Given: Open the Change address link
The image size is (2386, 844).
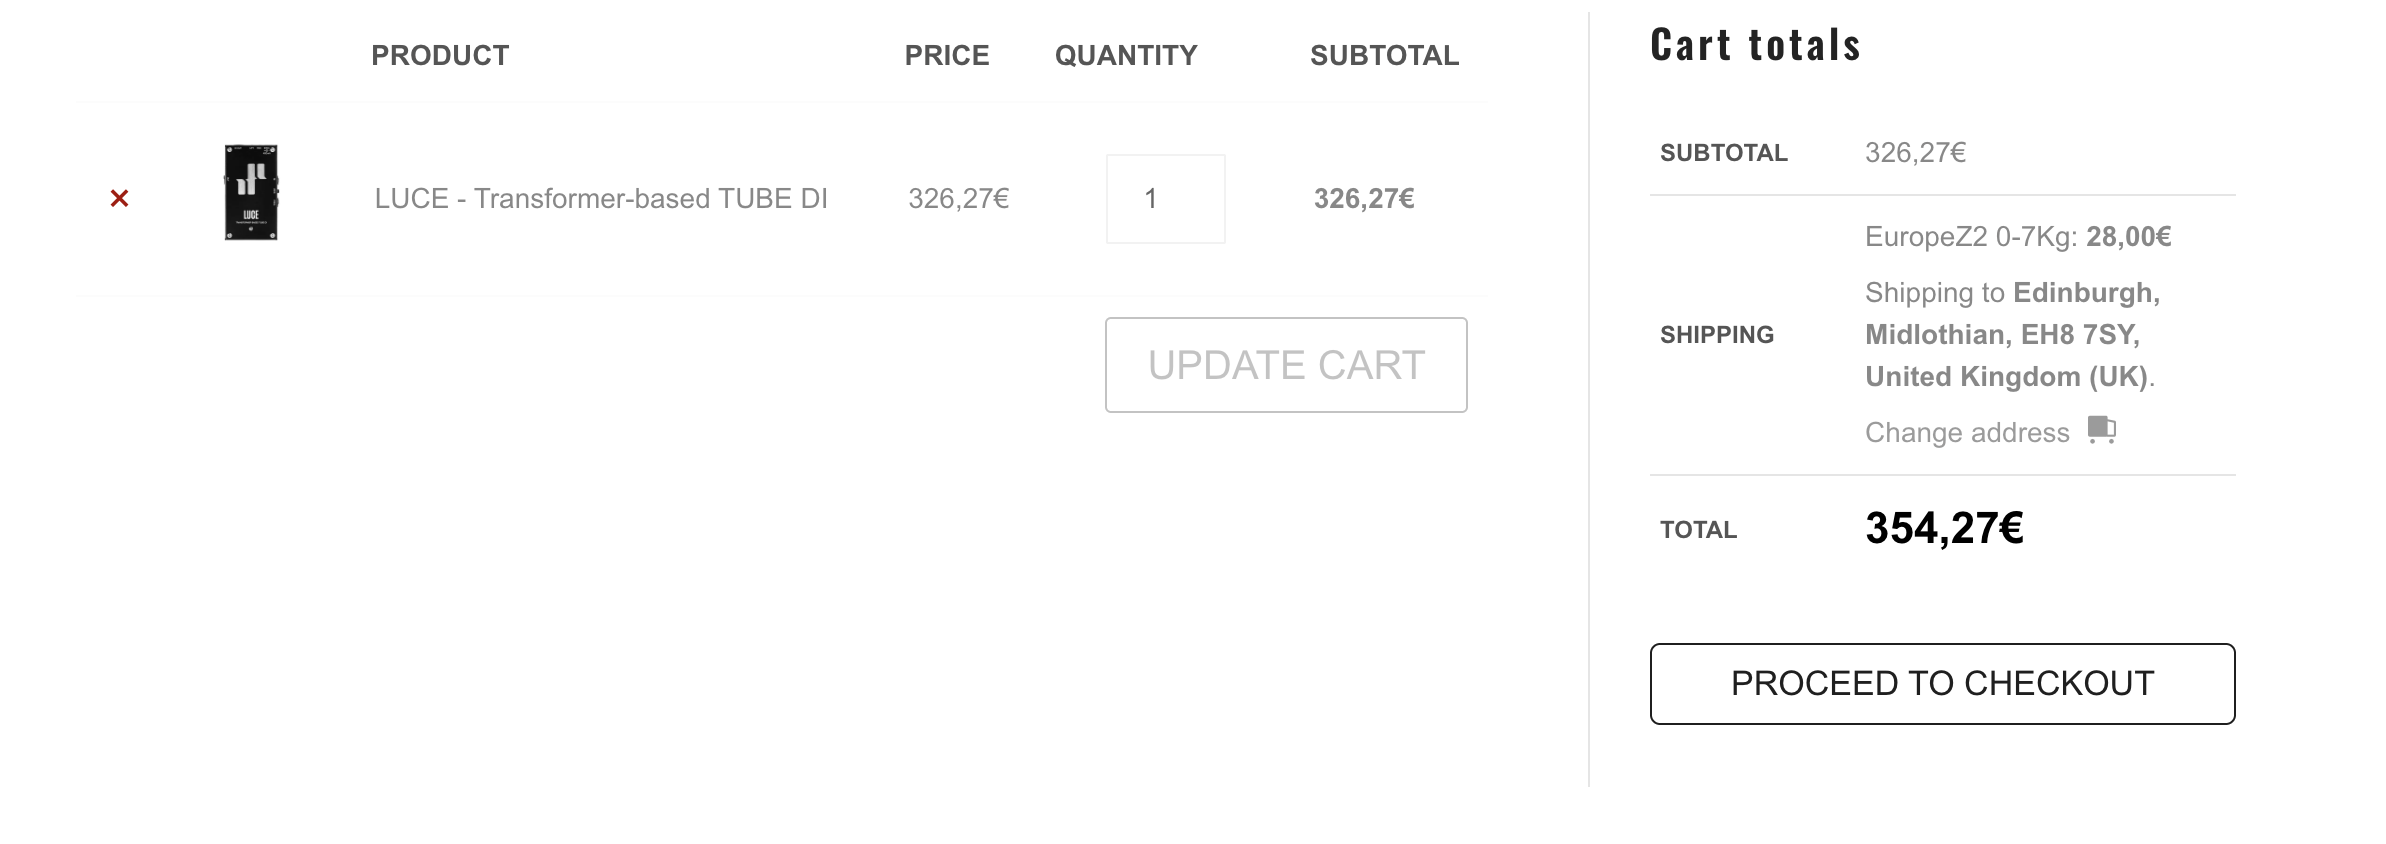Looking at the screenshot, I should click(1966, 432).
